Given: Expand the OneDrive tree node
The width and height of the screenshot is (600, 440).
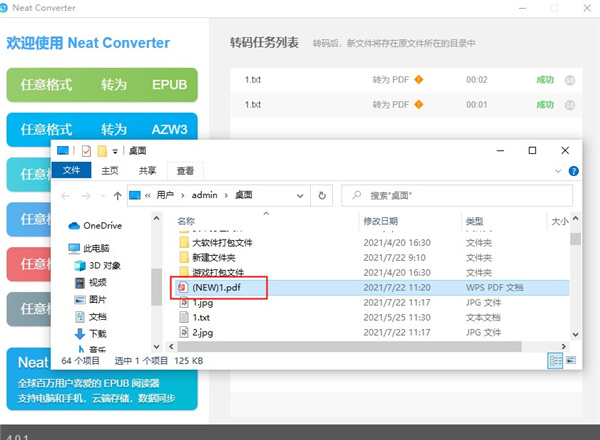Looking at the screenshot, I should 60,226.
